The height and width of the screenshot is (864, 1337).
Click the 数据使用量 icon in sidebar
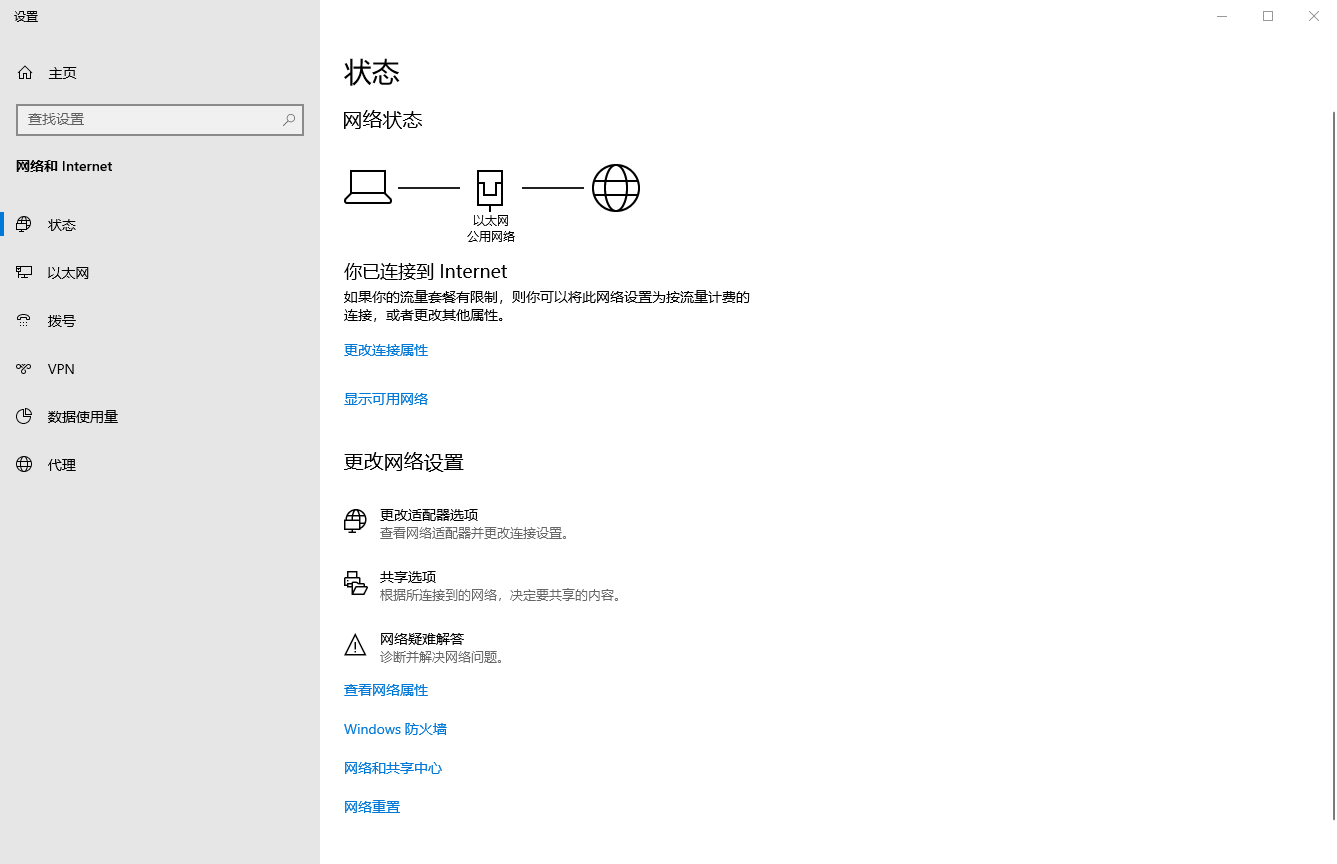pos(24,417)
